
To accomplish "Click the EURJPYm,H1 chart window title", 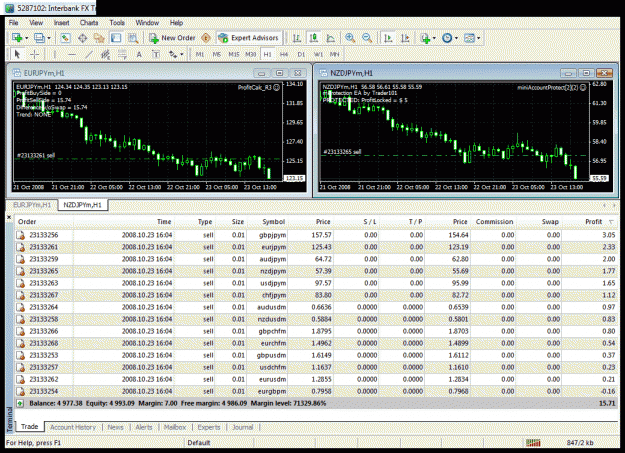I will point(44,73).
